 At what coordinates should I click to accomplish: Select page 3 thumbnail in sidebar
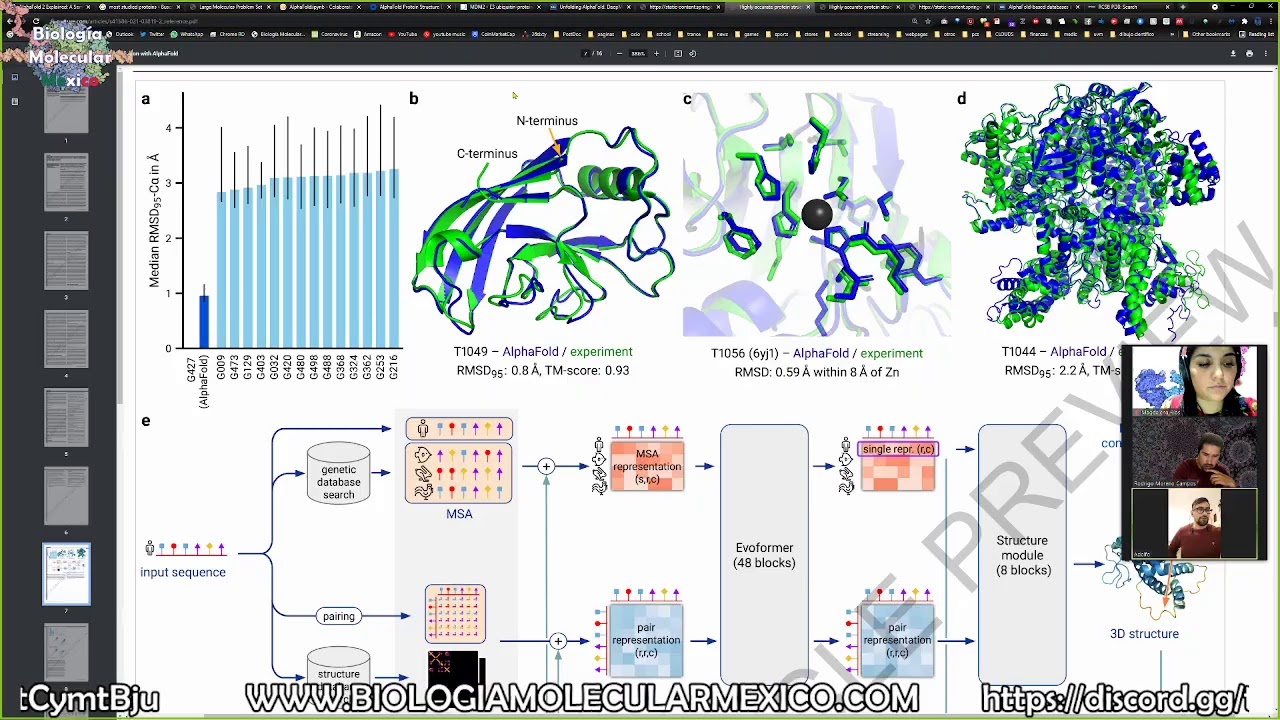(66, 260)
